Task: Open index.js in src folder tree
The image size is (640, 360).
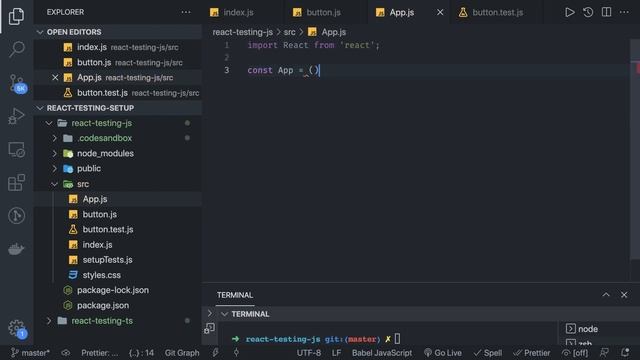Action: pos(118,244)
